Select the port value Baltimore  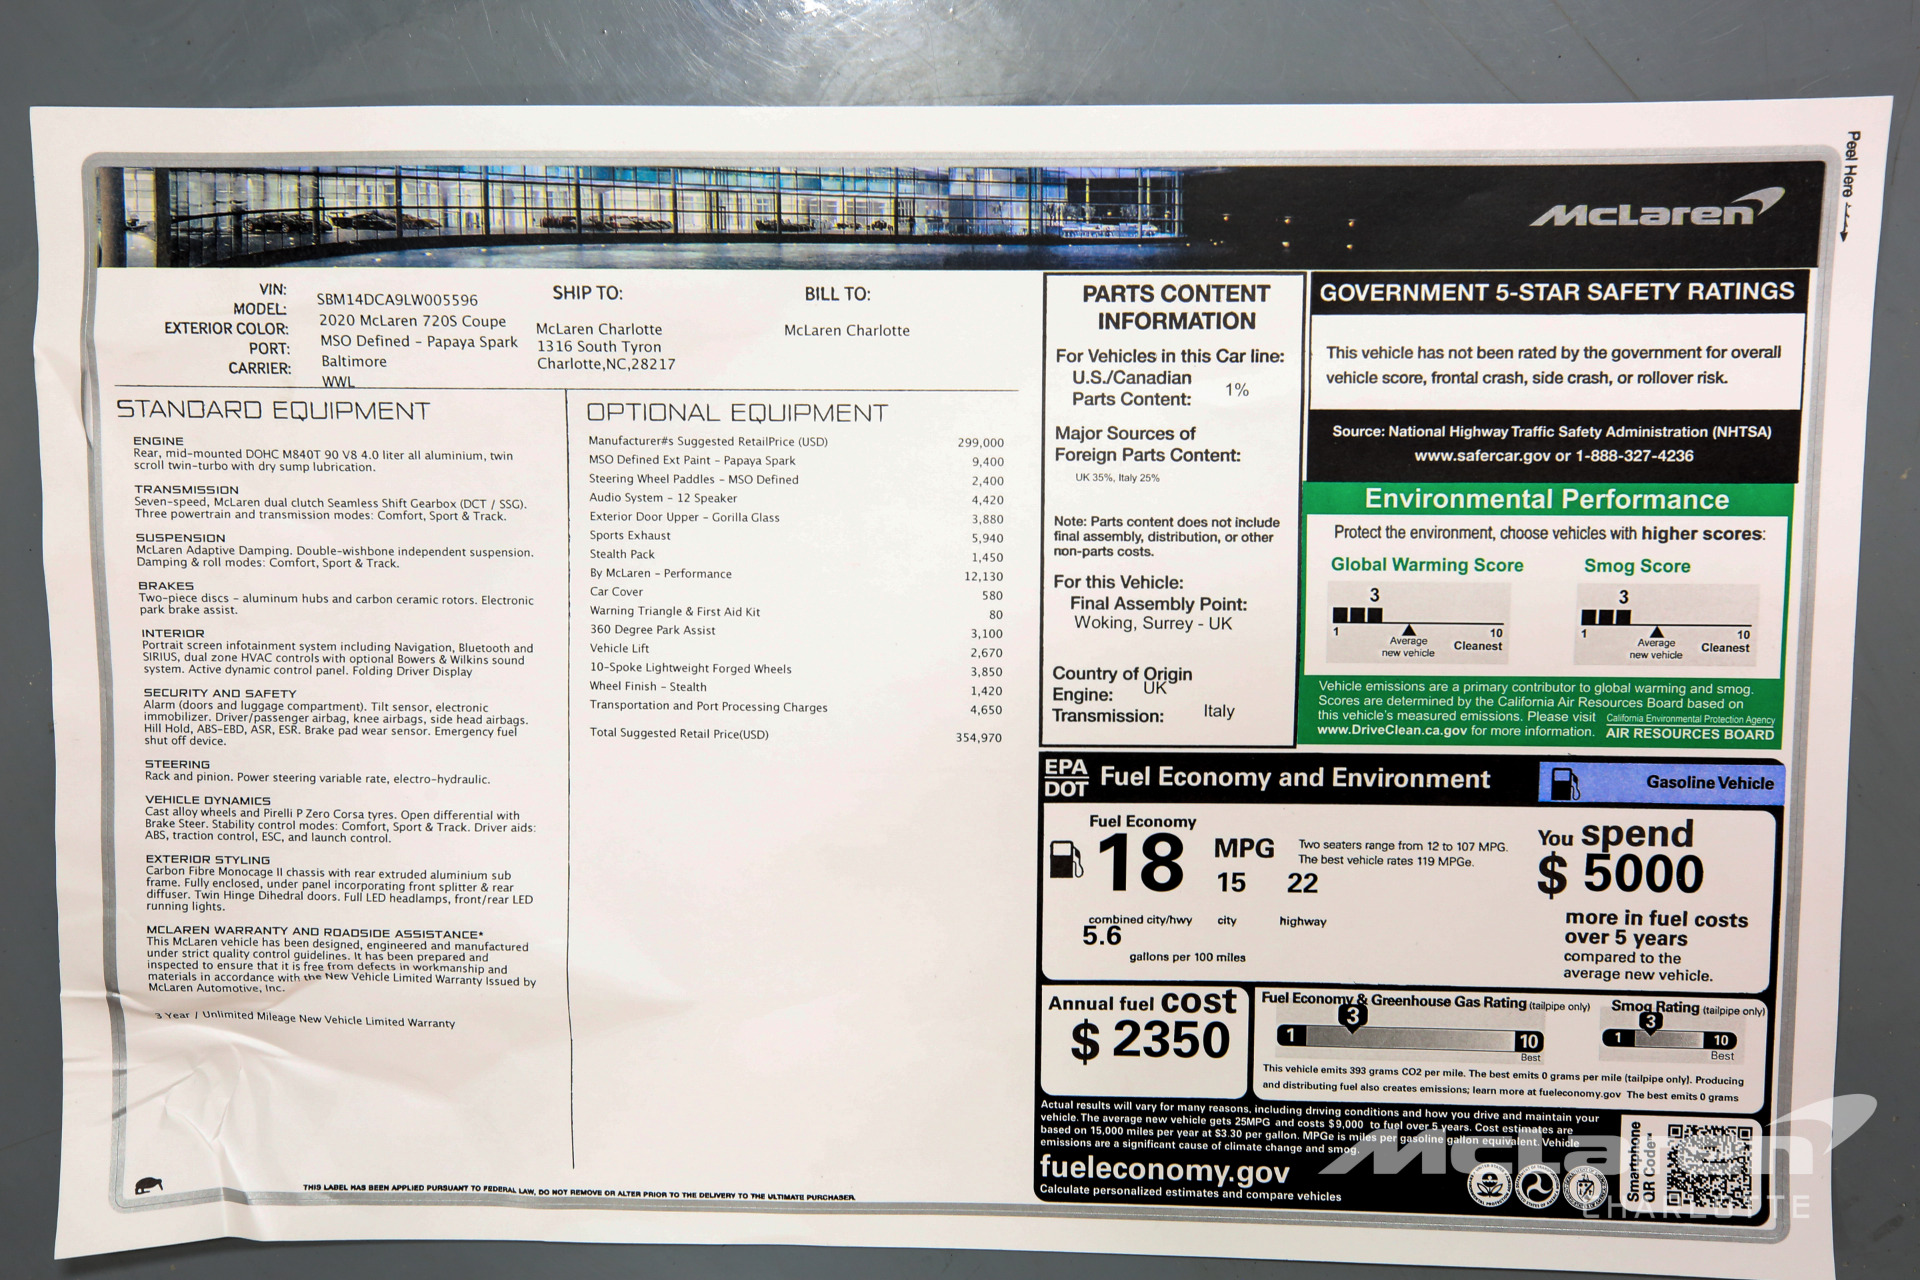point(354,361)
